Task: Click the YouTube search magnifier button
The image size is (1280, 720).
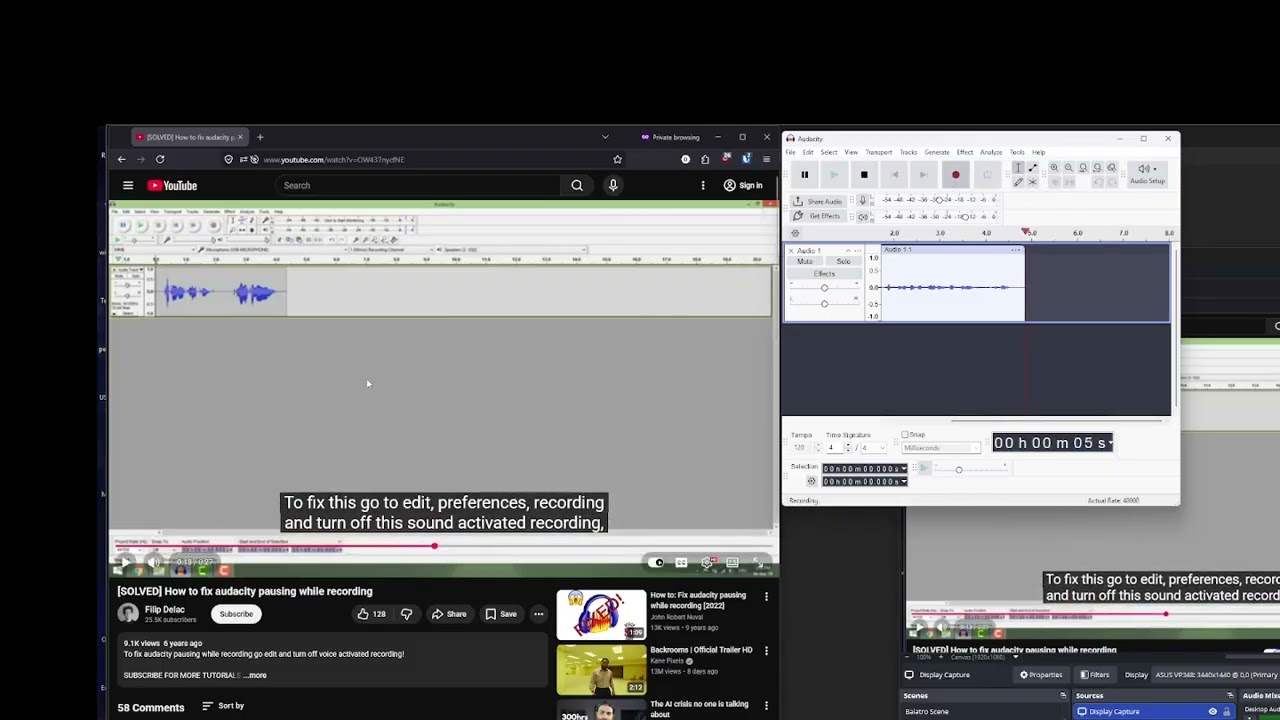Action: point(577,185)
